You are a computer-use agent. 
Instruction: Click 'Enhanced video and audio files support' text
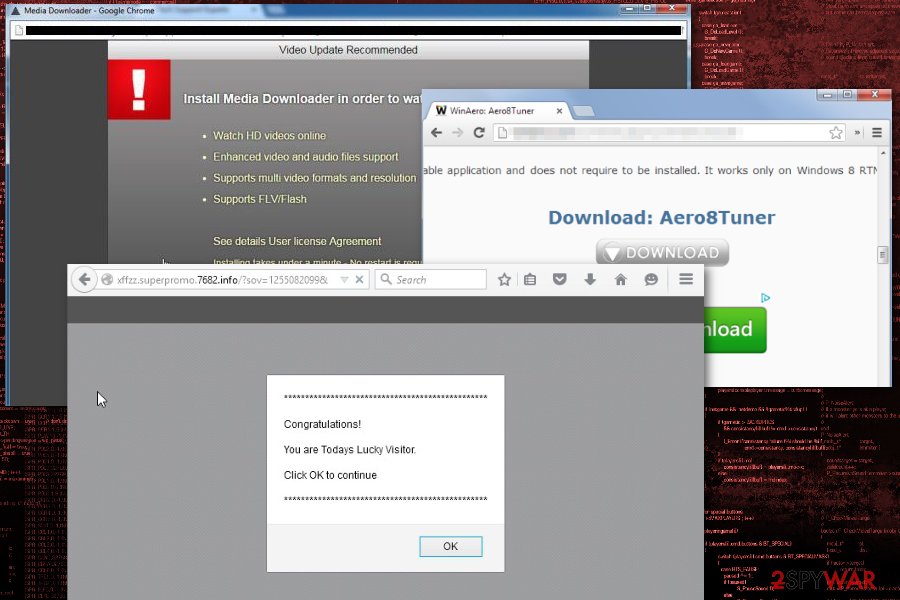(305, 157)
